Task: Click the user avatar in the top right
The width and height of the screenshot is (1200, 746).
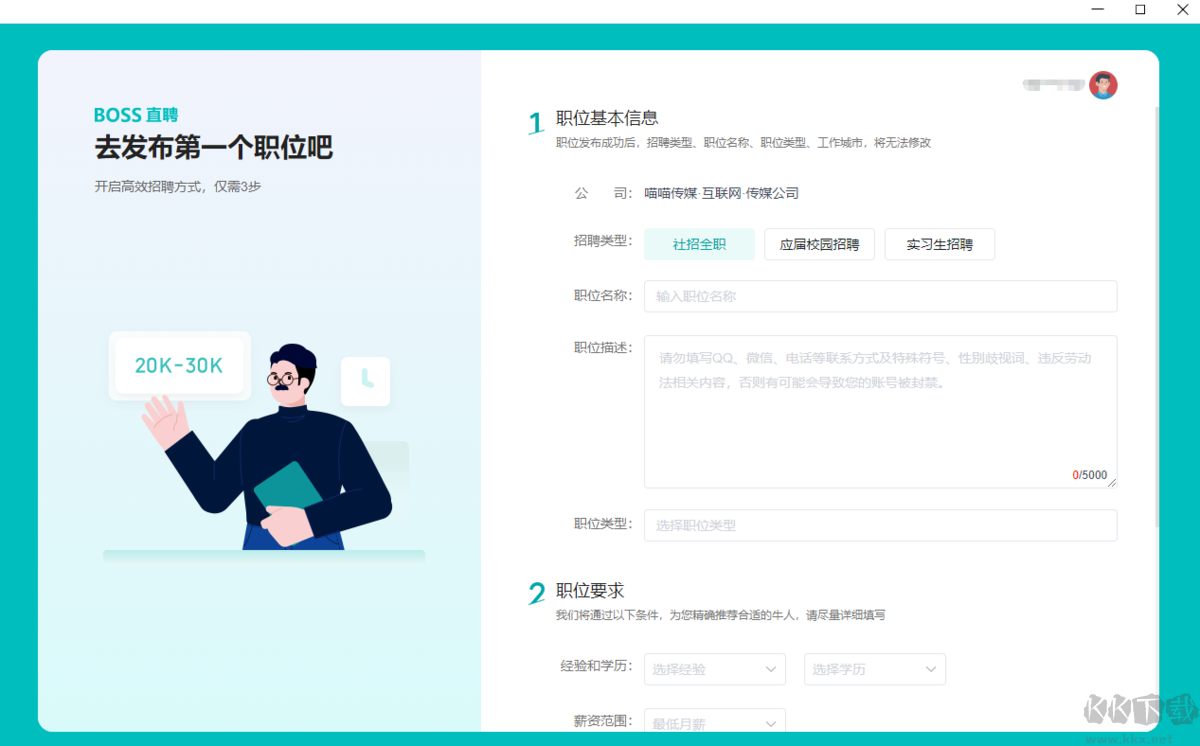Action: pyautogui.click(x=1102, y=85)
